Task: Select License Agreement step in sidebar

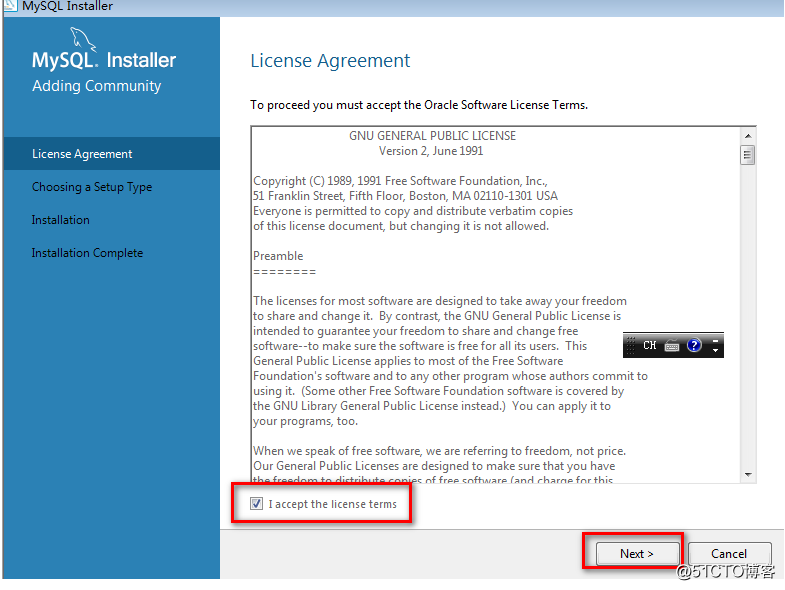Action: pyautogui.click(x=112, y=154)
